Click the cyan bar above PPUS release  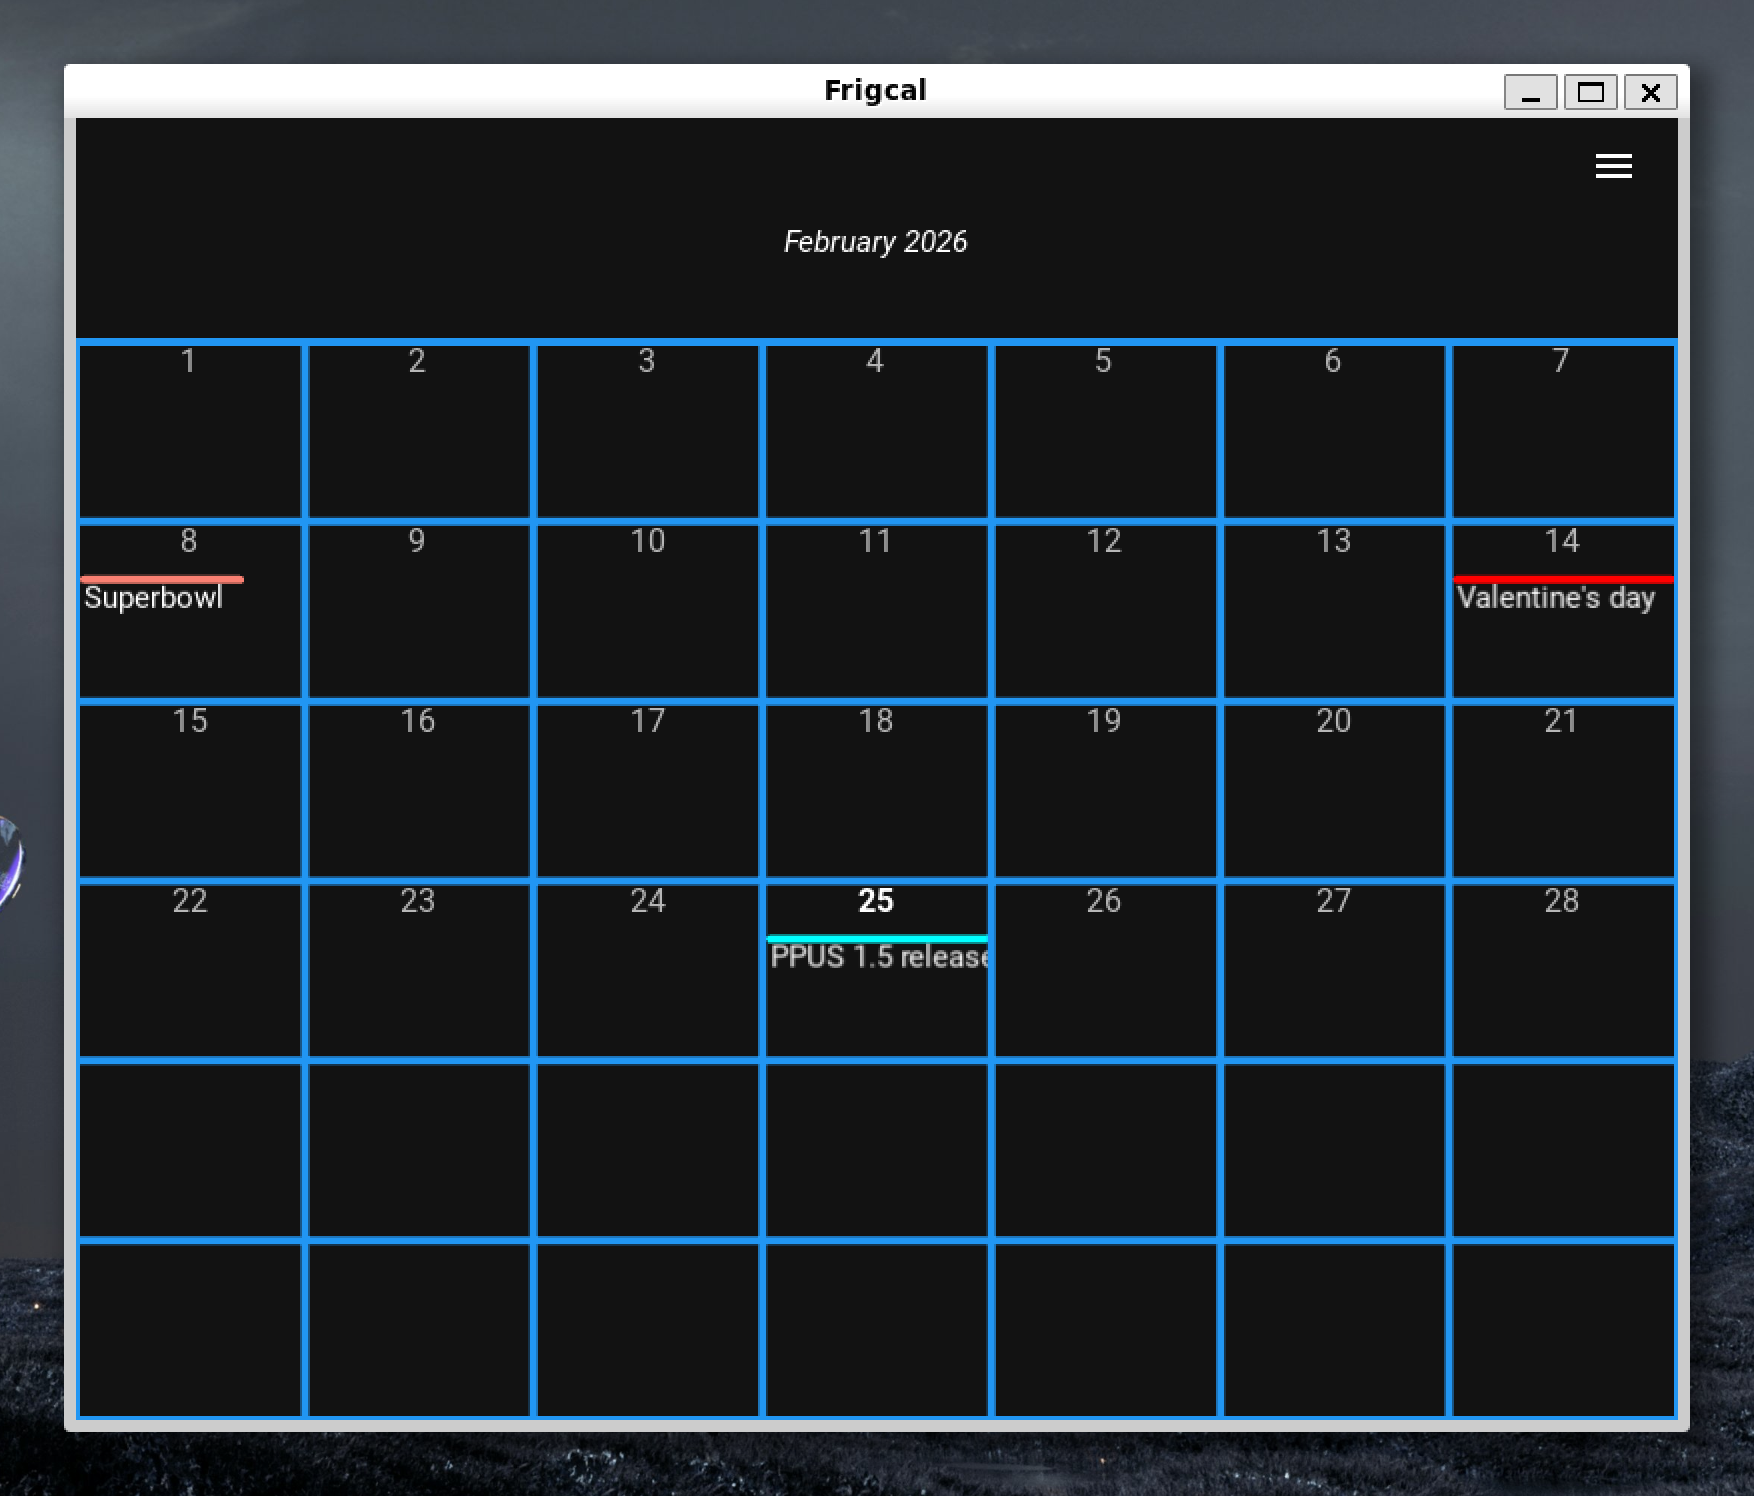[876, 938]
